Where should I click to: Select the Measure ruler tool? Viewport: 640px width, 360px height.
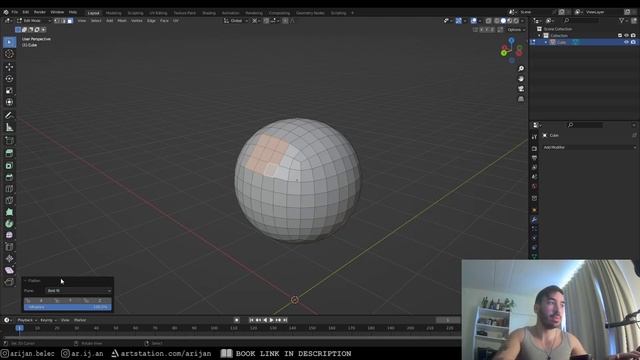9,127
